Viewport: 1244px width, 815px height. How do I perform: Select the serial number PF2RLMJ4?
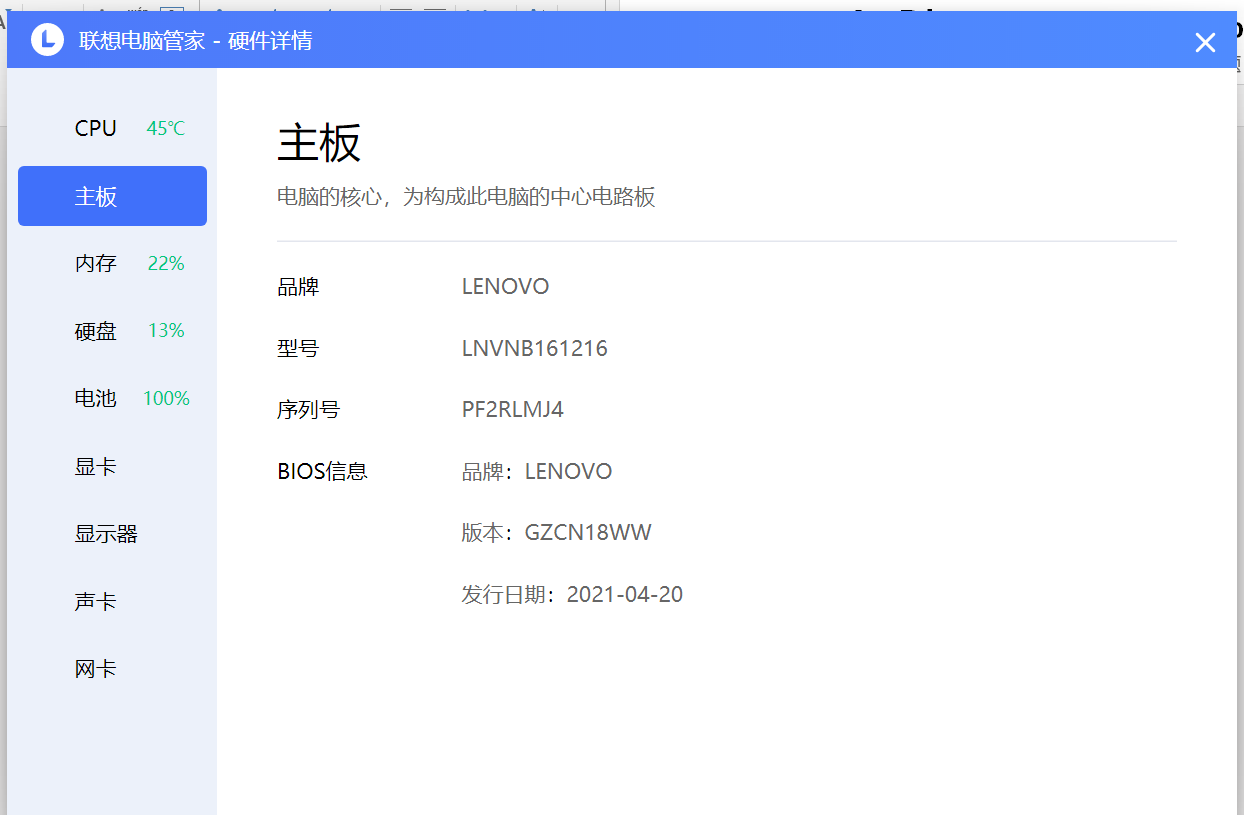tap(513, 410)
